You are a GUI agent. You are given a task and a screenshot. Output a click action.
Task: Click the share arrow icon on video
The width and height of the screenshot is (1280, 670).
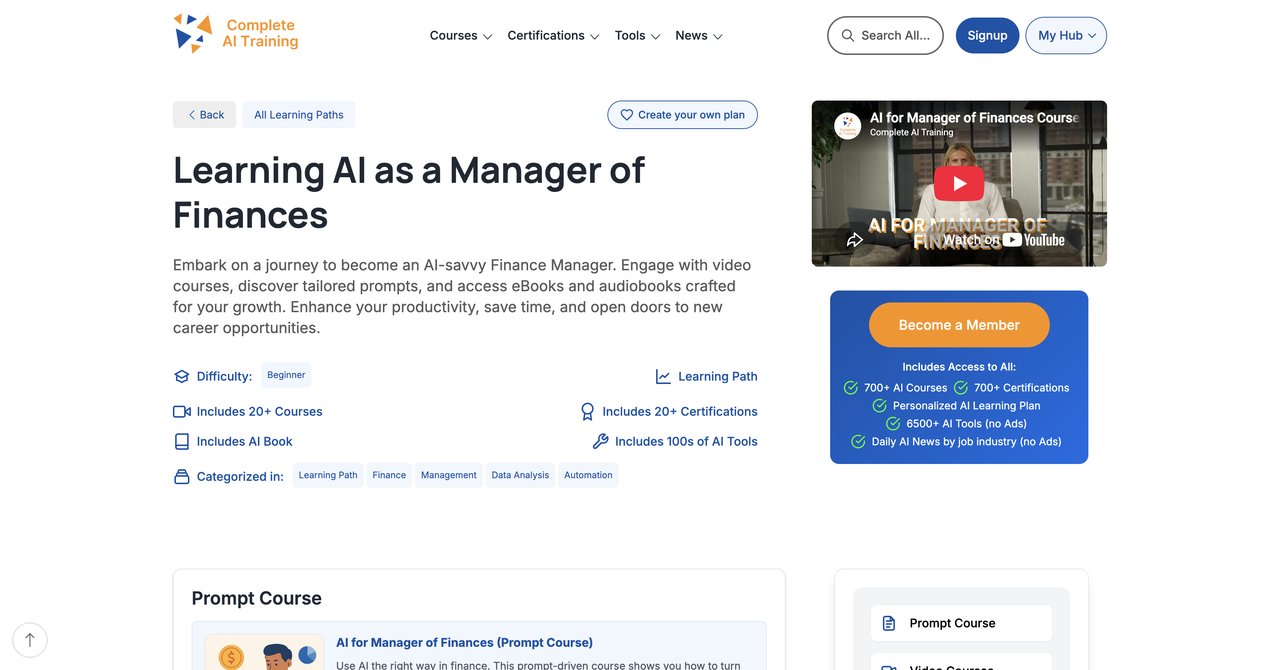[855, 240]
